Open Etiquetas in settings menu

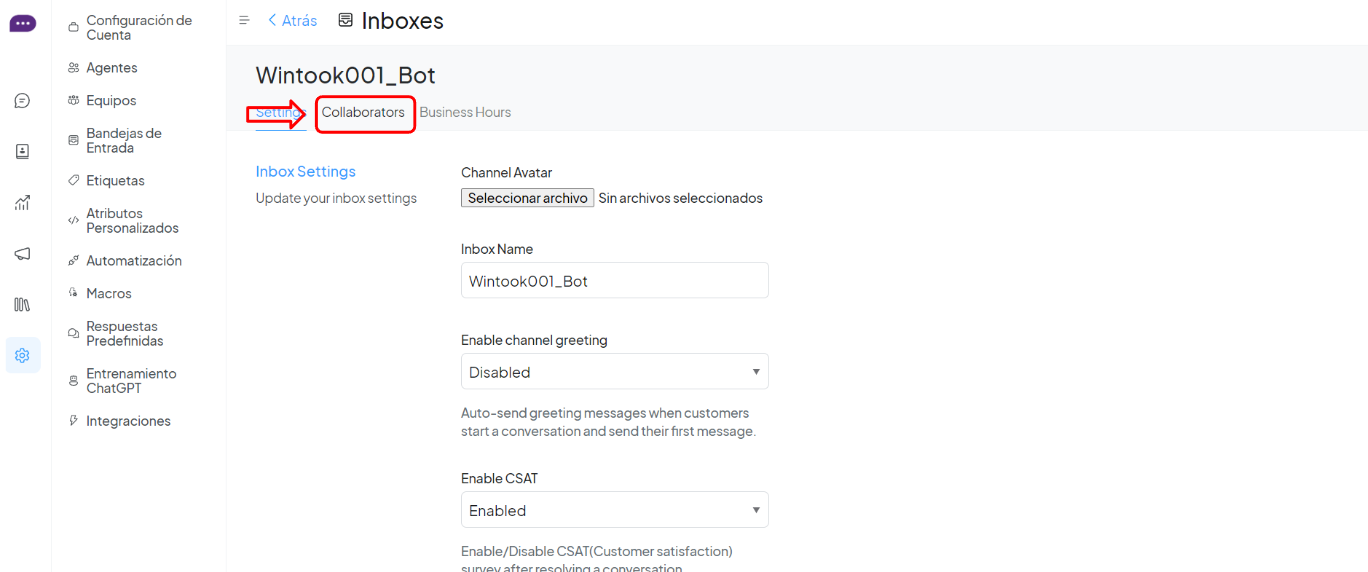[x=115, y=181]
